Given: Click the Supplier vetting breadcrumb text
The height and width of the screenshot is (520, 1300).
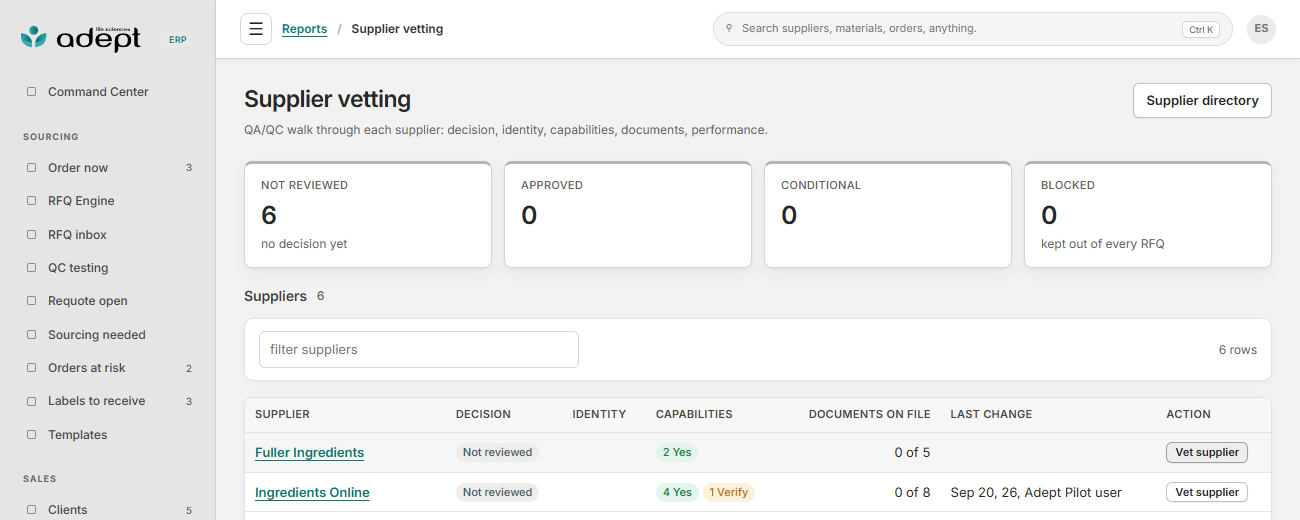Looking at the screenshot, I should click(x=397, y=29).
